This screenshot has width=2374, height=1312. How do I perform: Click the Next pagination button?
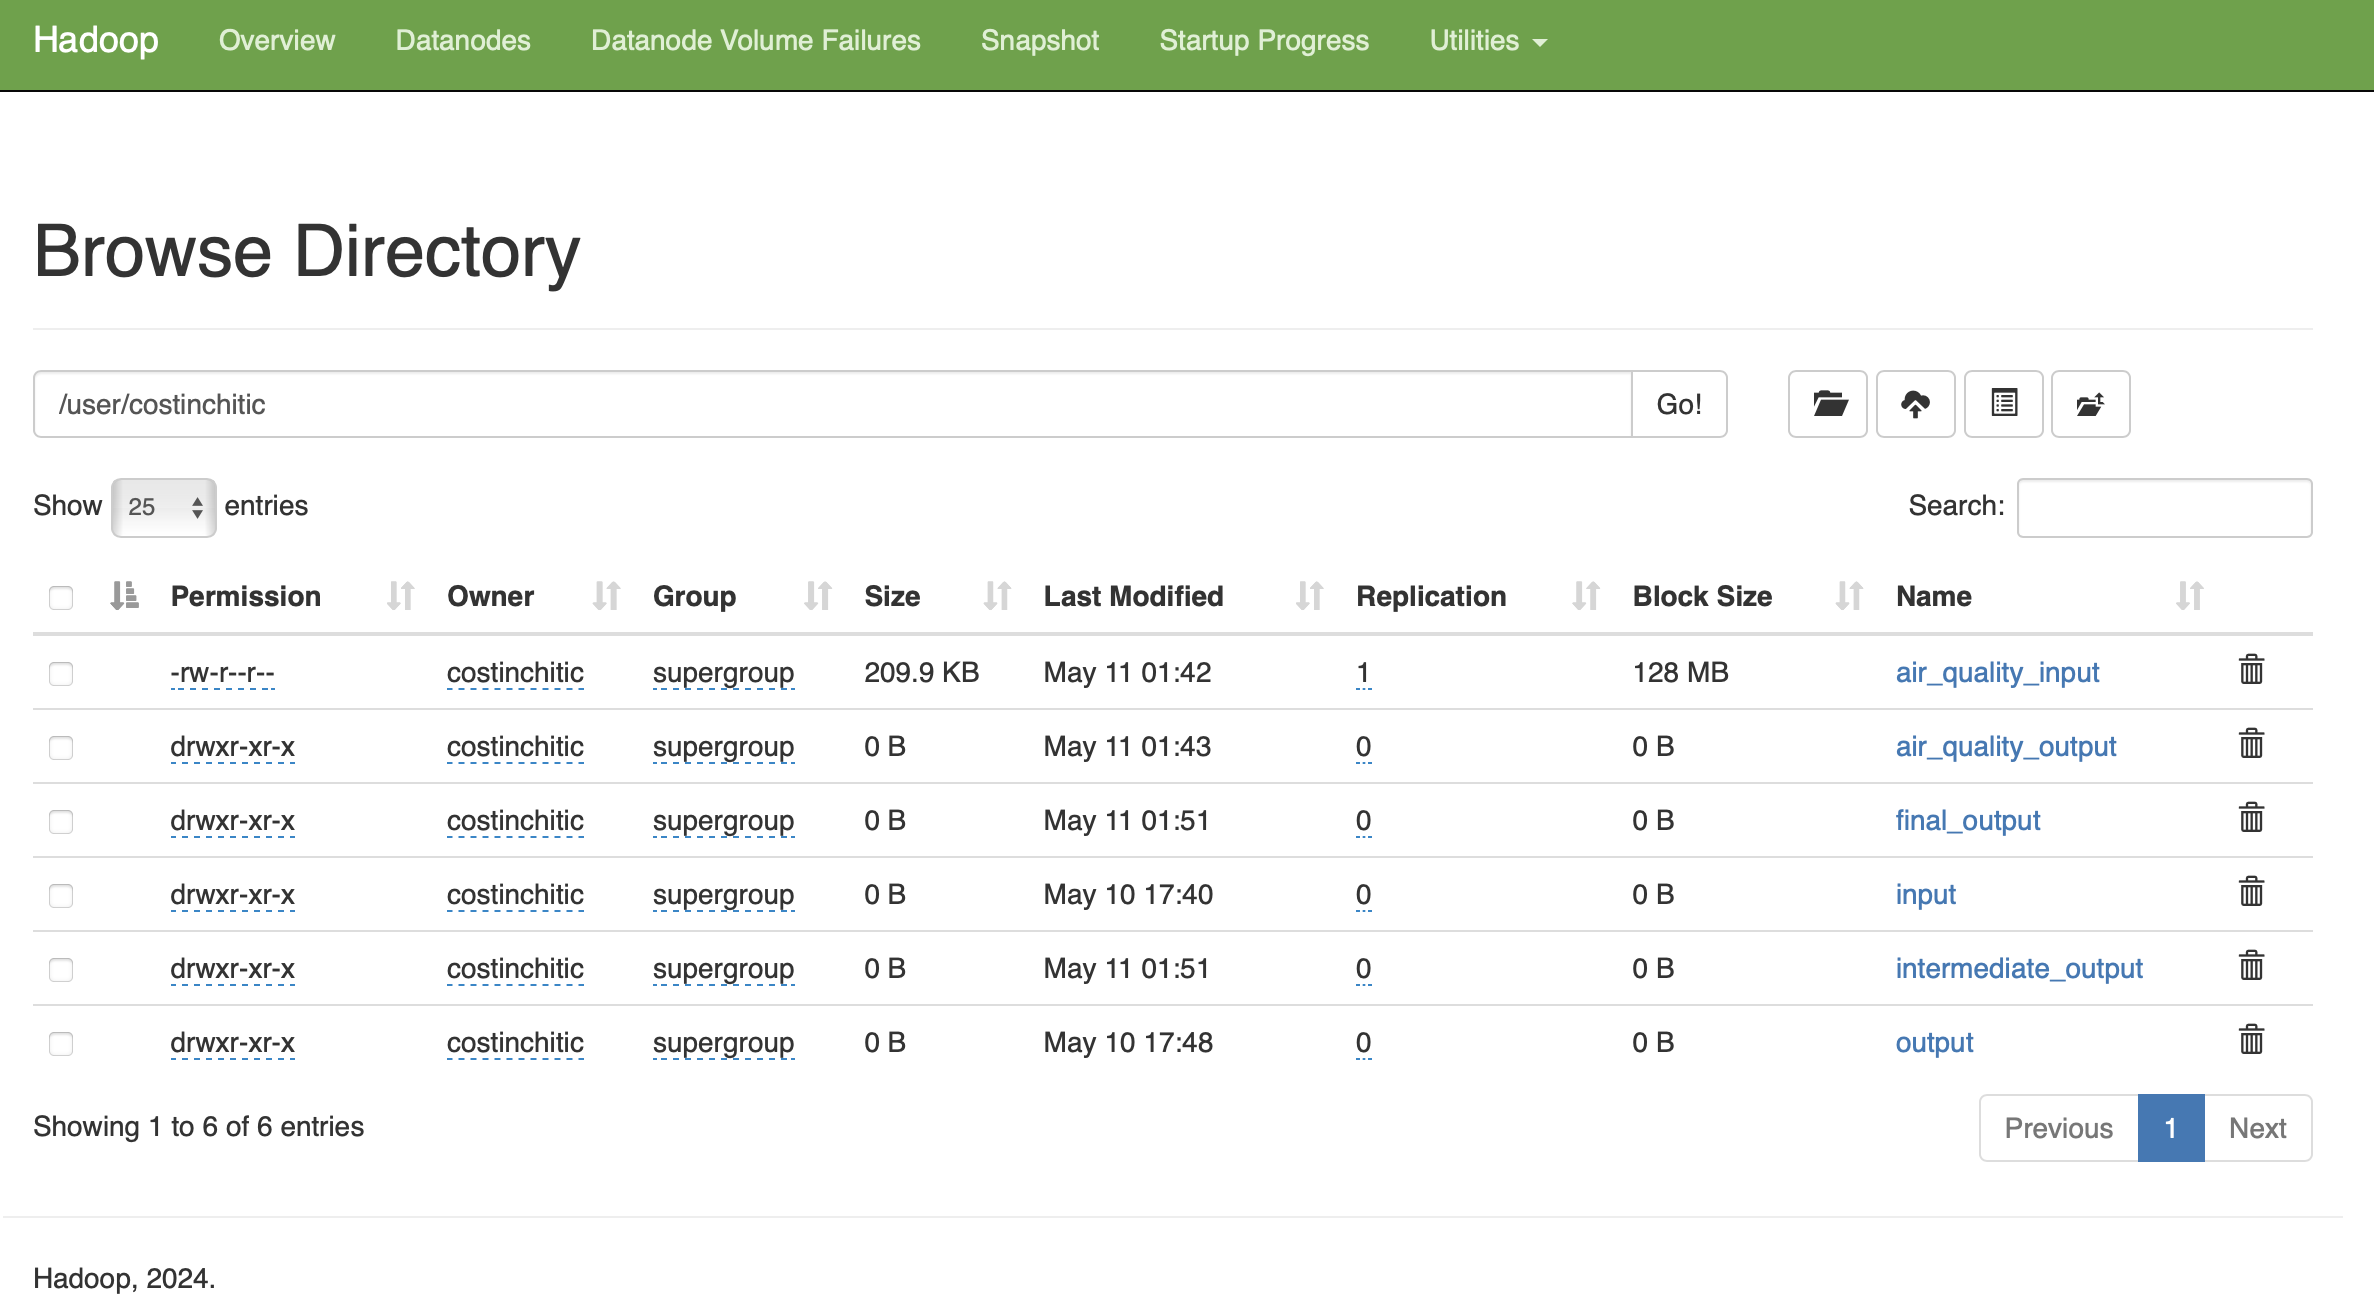click(x=2258, y=1128)
